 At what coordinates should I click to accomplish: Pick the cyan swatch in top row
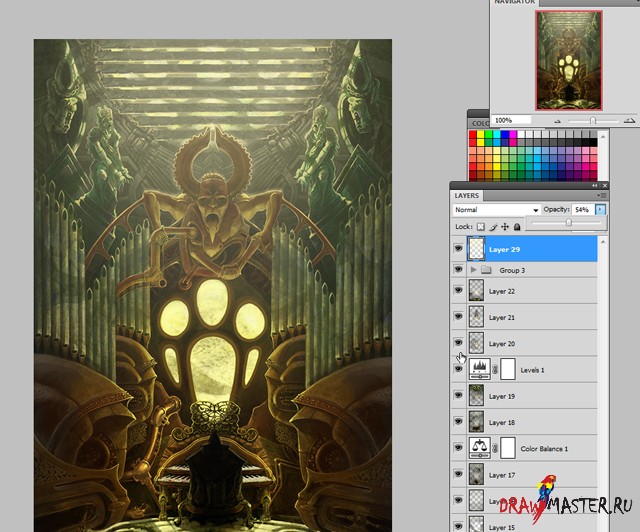pyautogui.click(x=497, y=134)
